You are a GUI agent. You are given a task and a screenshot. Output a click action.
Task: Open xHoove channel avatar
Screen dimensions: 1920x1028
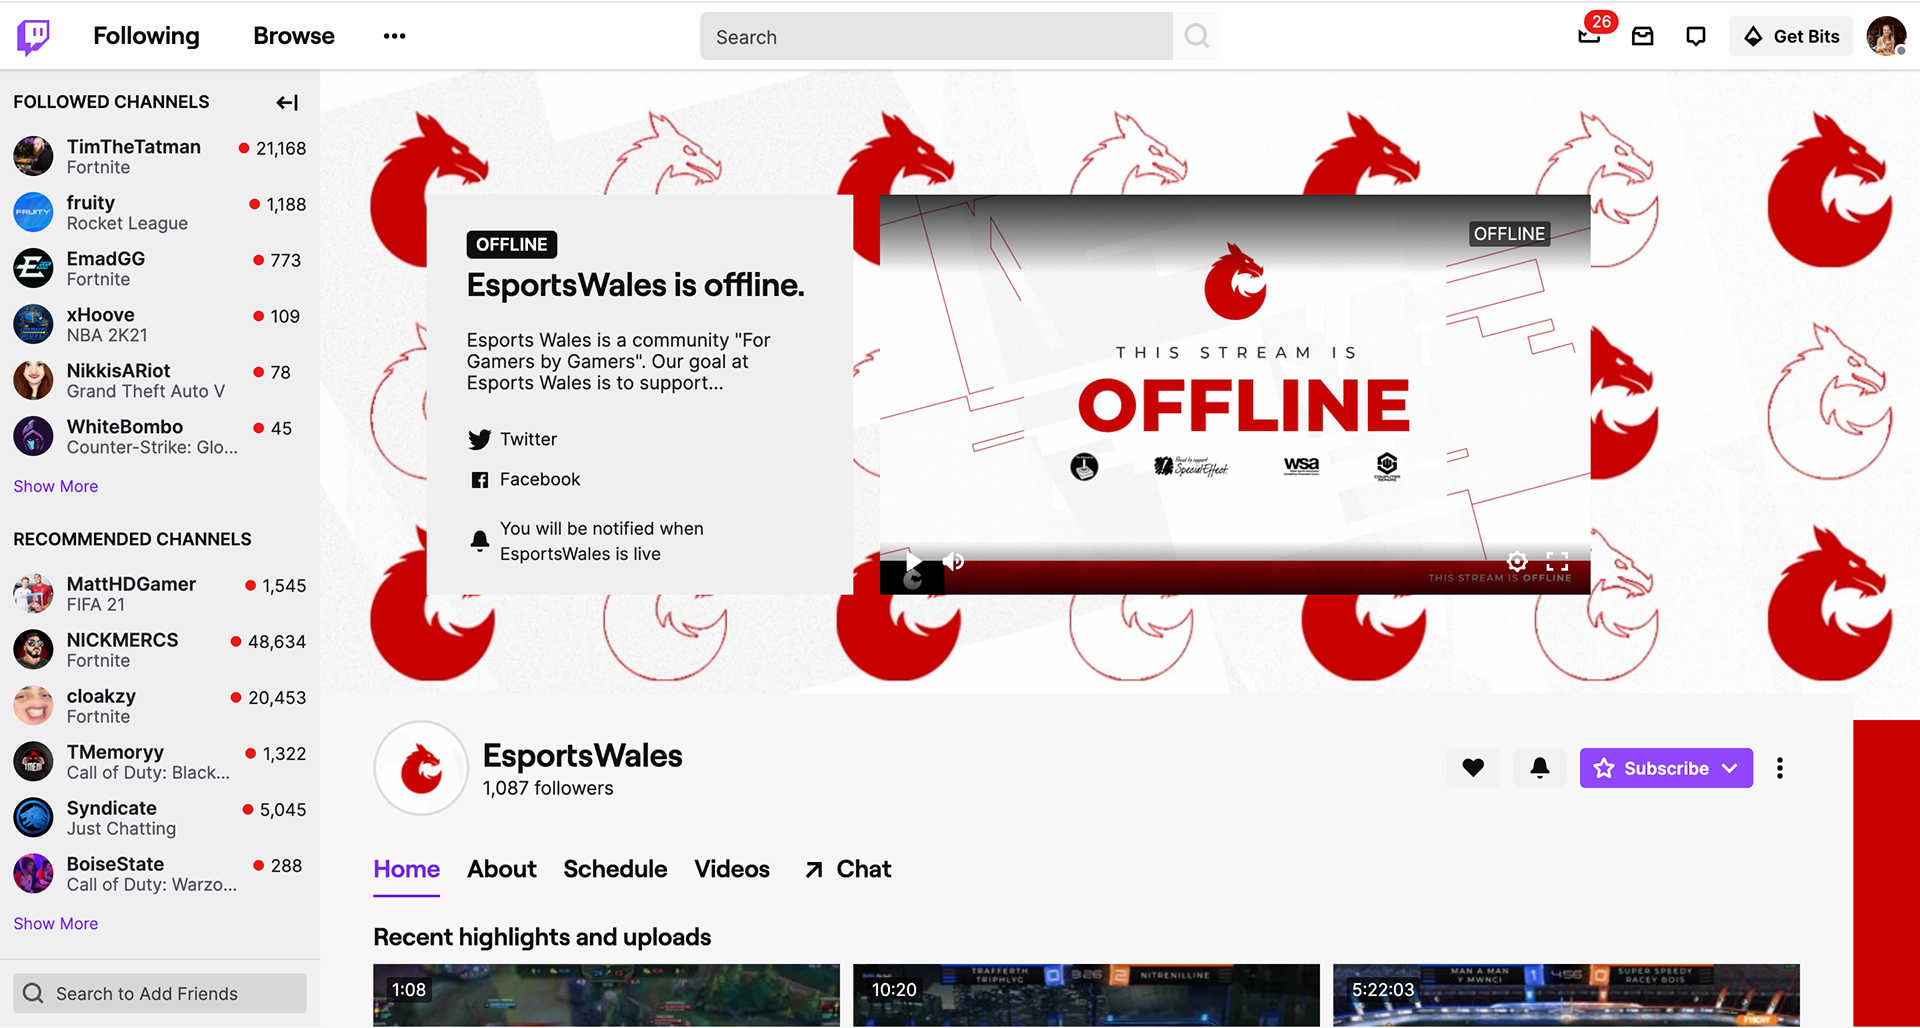tap(33, 324)
